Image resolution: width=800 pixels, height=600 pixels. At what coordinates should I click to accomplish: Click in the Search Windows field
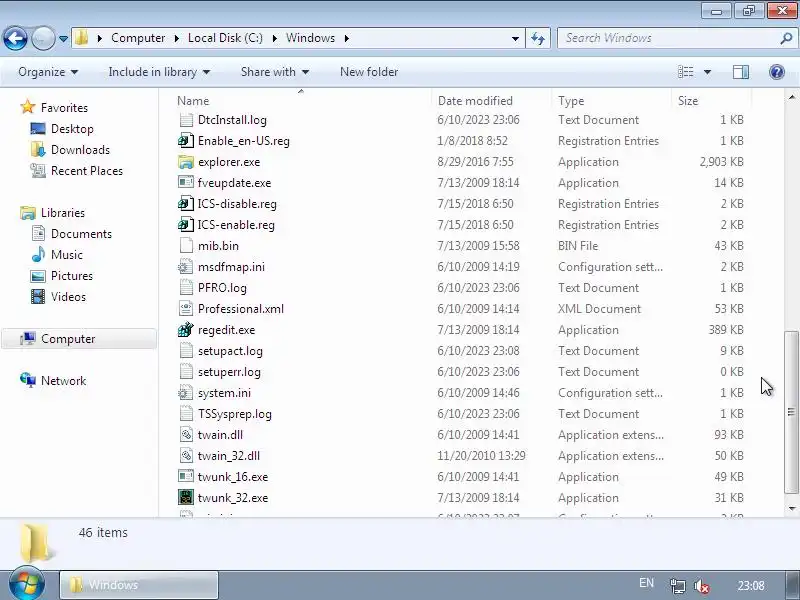pos(669,38)
